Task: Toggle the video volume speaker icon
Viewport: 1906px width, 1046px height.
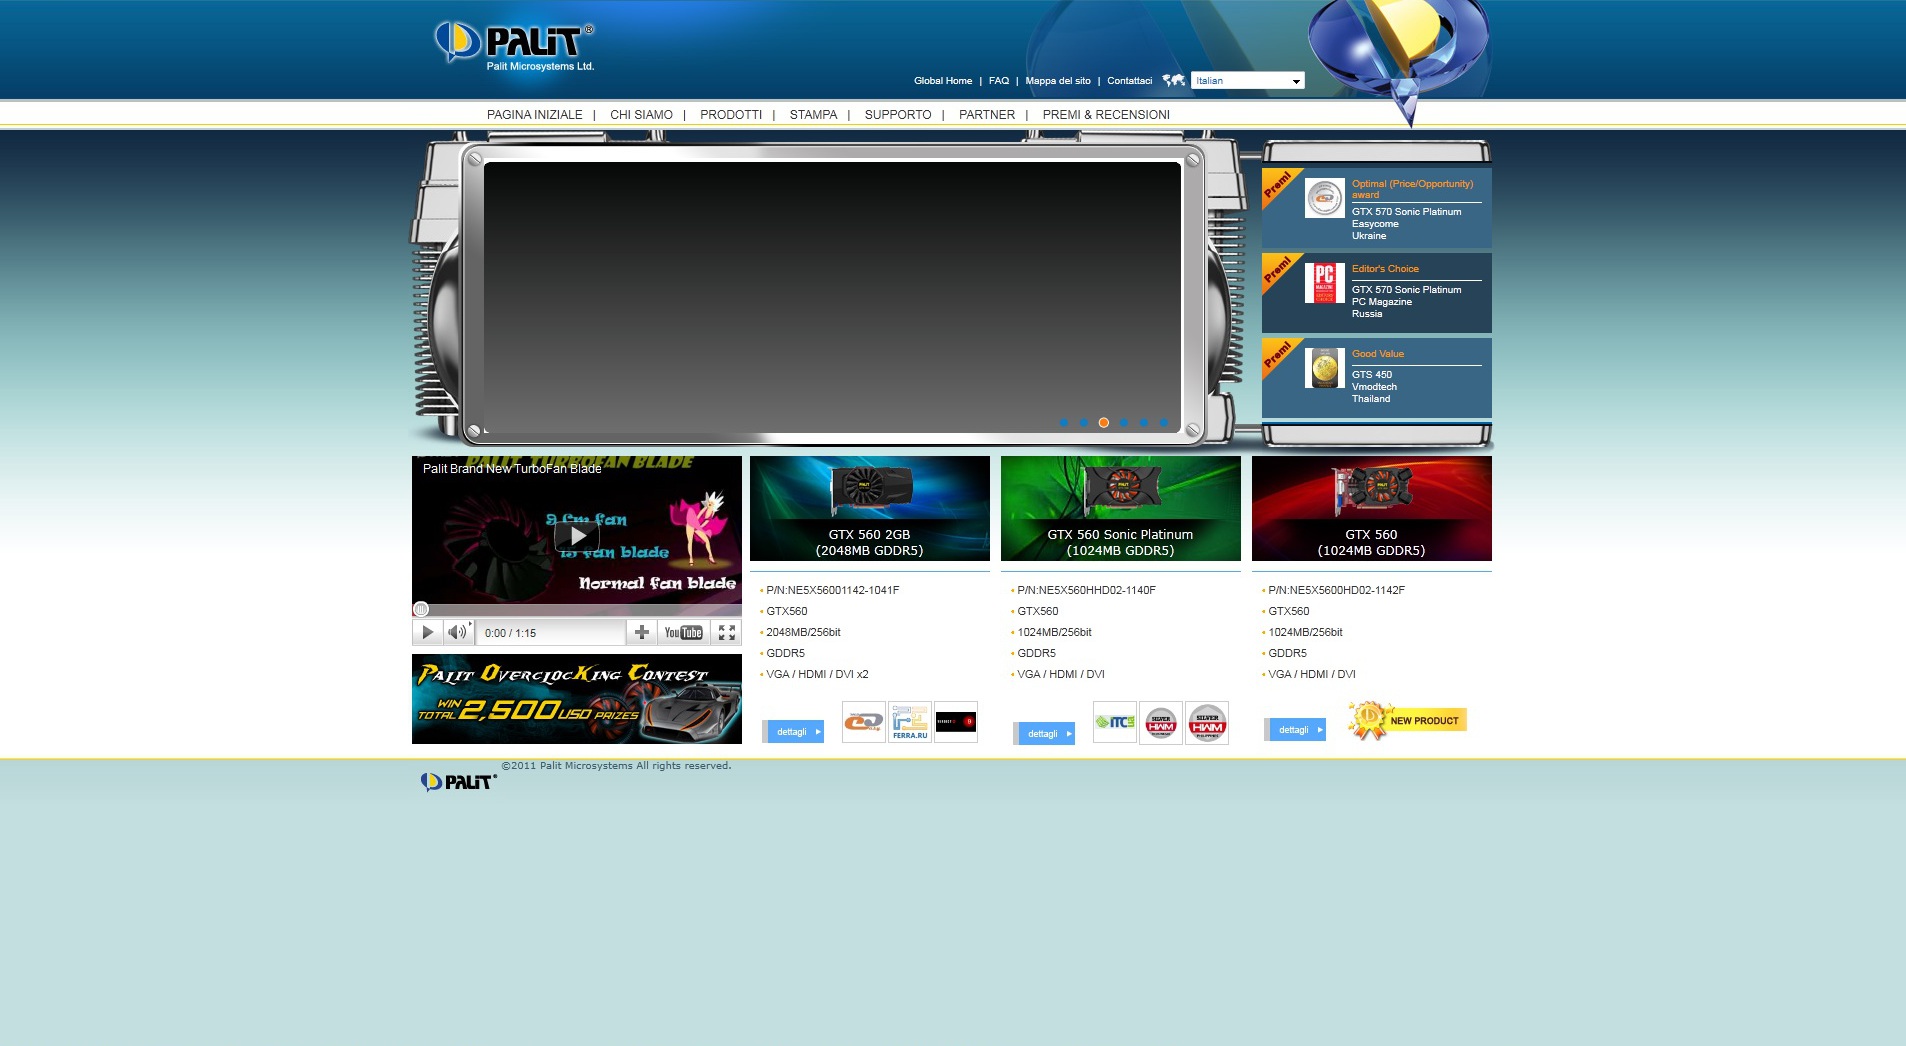Action: click(x=456, y=632)
